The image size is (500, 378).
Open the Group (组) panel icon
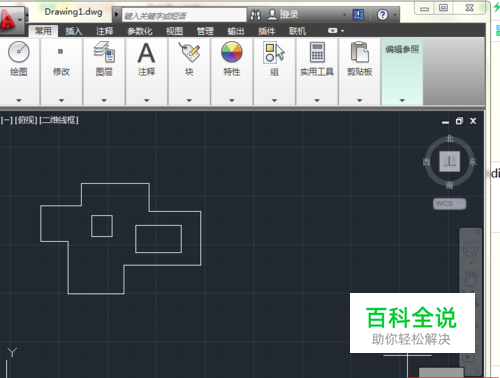point(274,52)
